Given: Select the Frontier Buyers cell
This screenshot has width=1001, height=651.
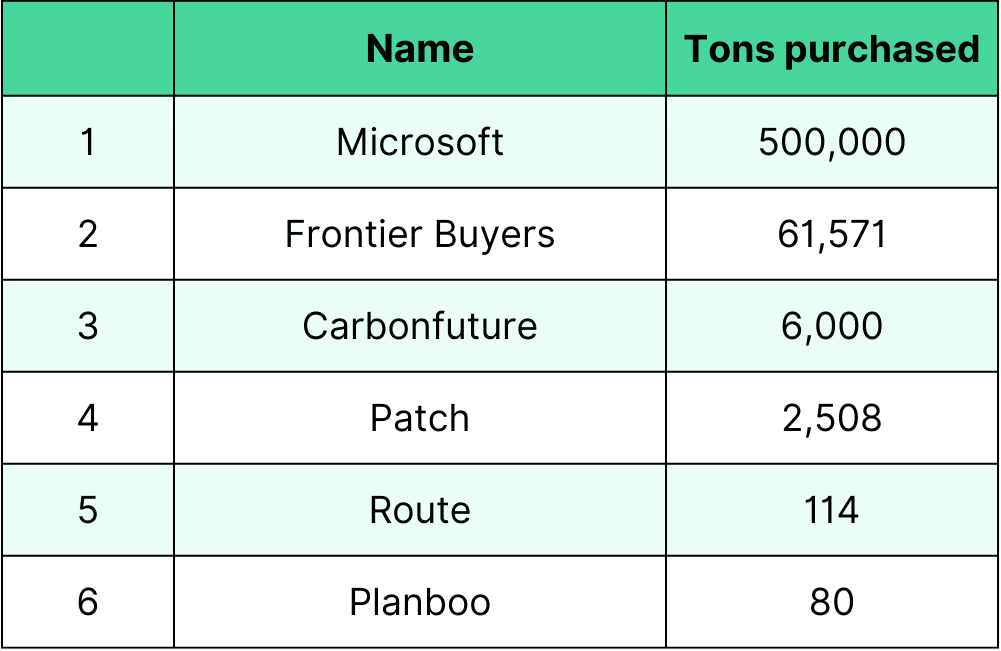Looking at the screenshot, I should [420, 234].
